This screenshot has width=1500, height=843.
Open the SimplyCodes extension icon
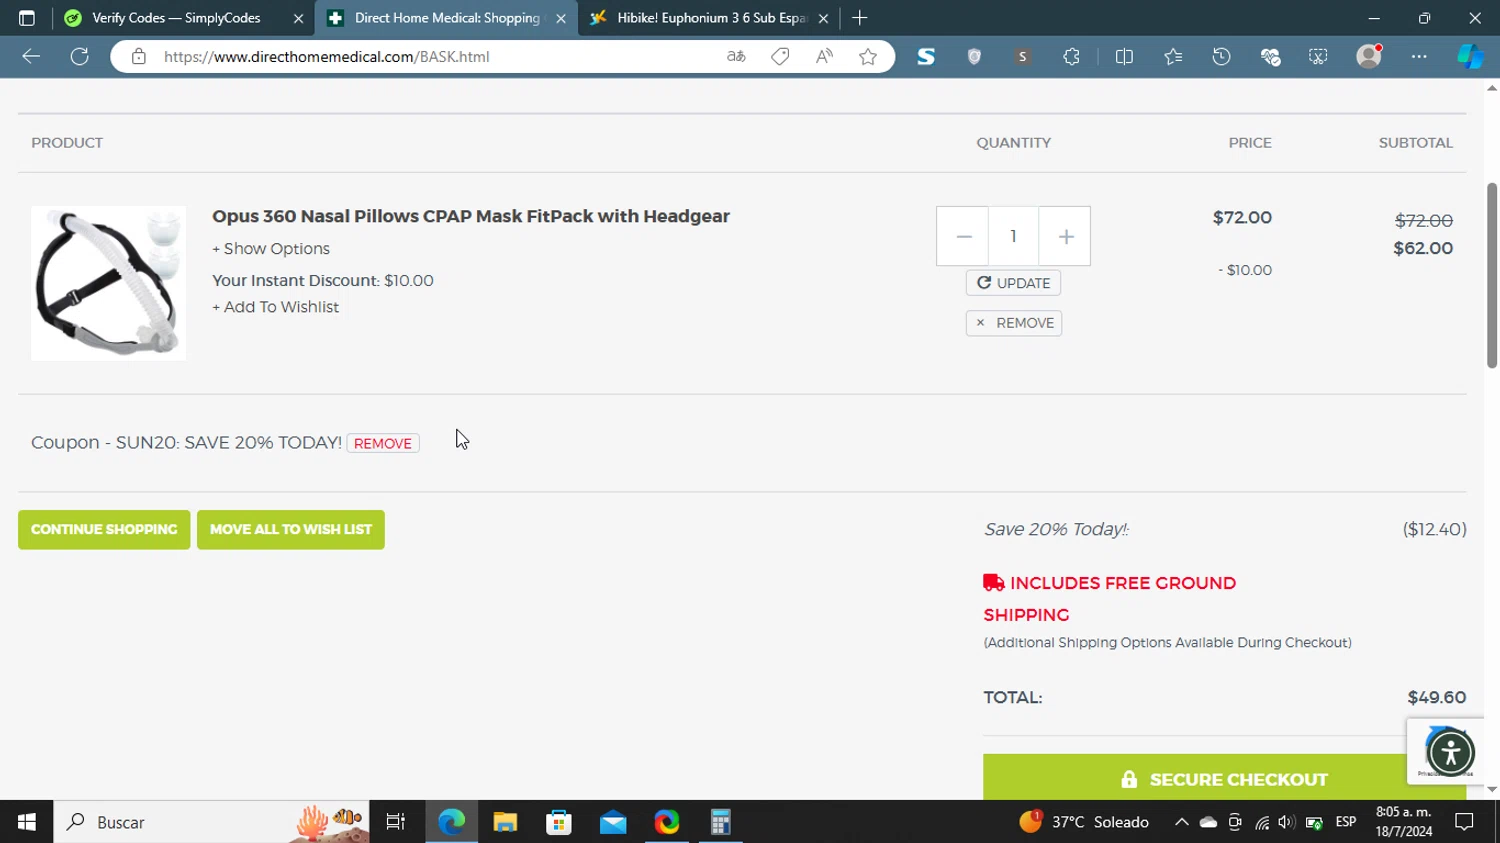(x=926, y=57)
